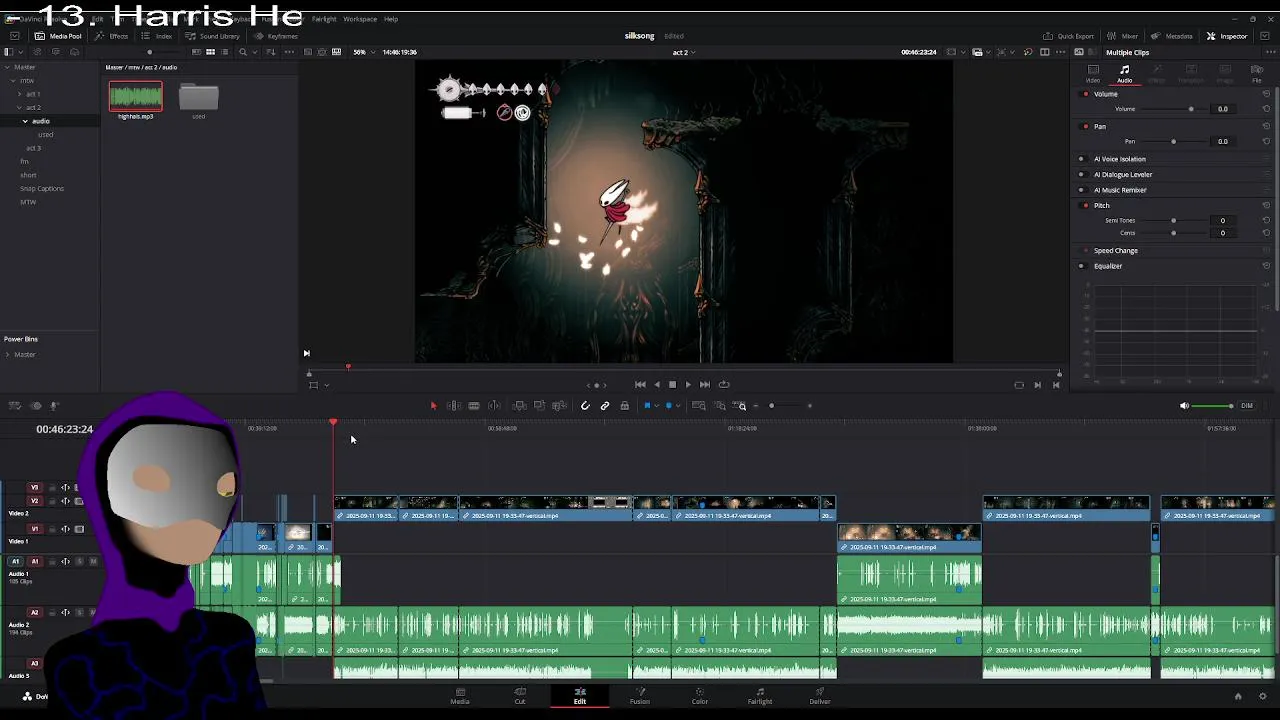Toggle timeline Snapping magnet icon
This screenshot has height=720, width=1280.
[585, 406]
